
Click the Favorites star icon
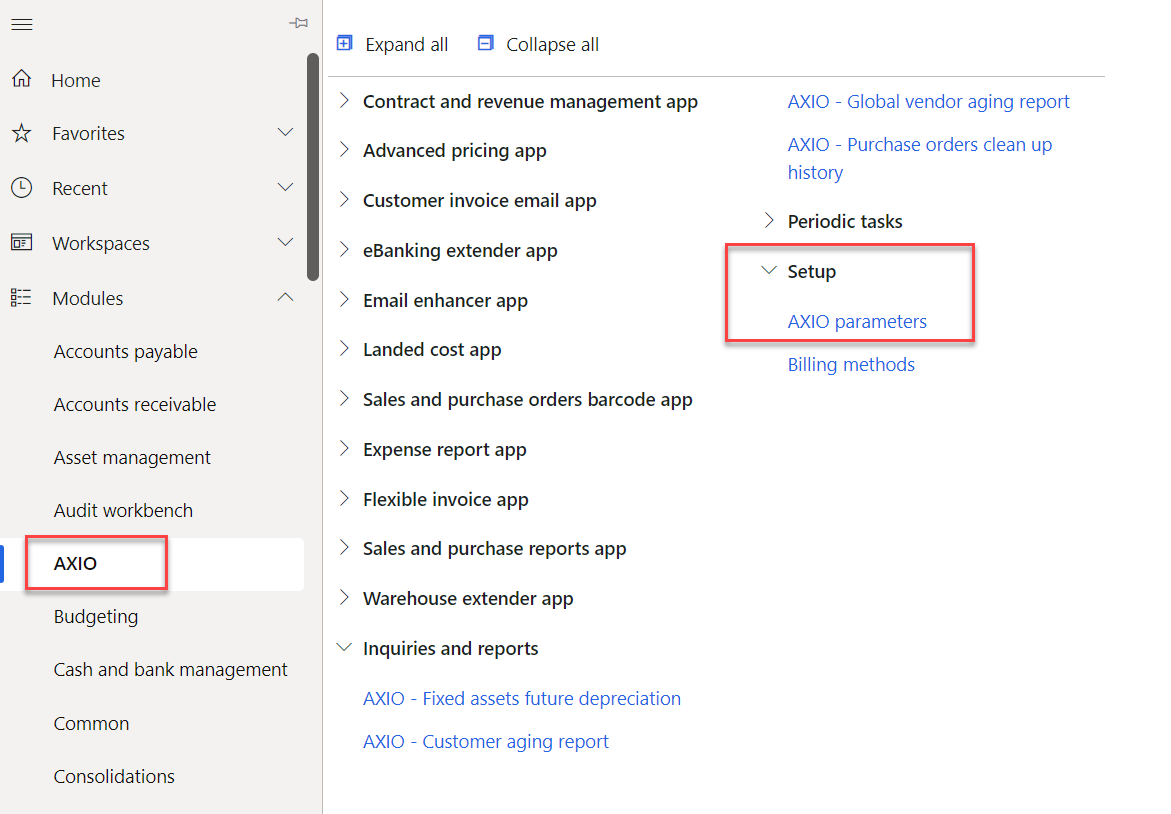(21, 133)
